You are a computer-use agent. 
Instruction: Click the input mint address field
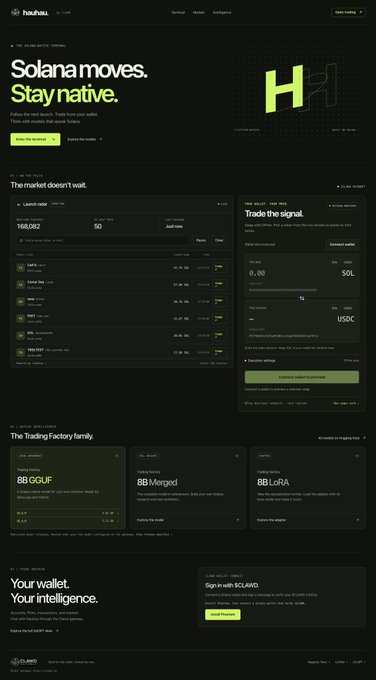pyautogui.click(x=283, y=289)
